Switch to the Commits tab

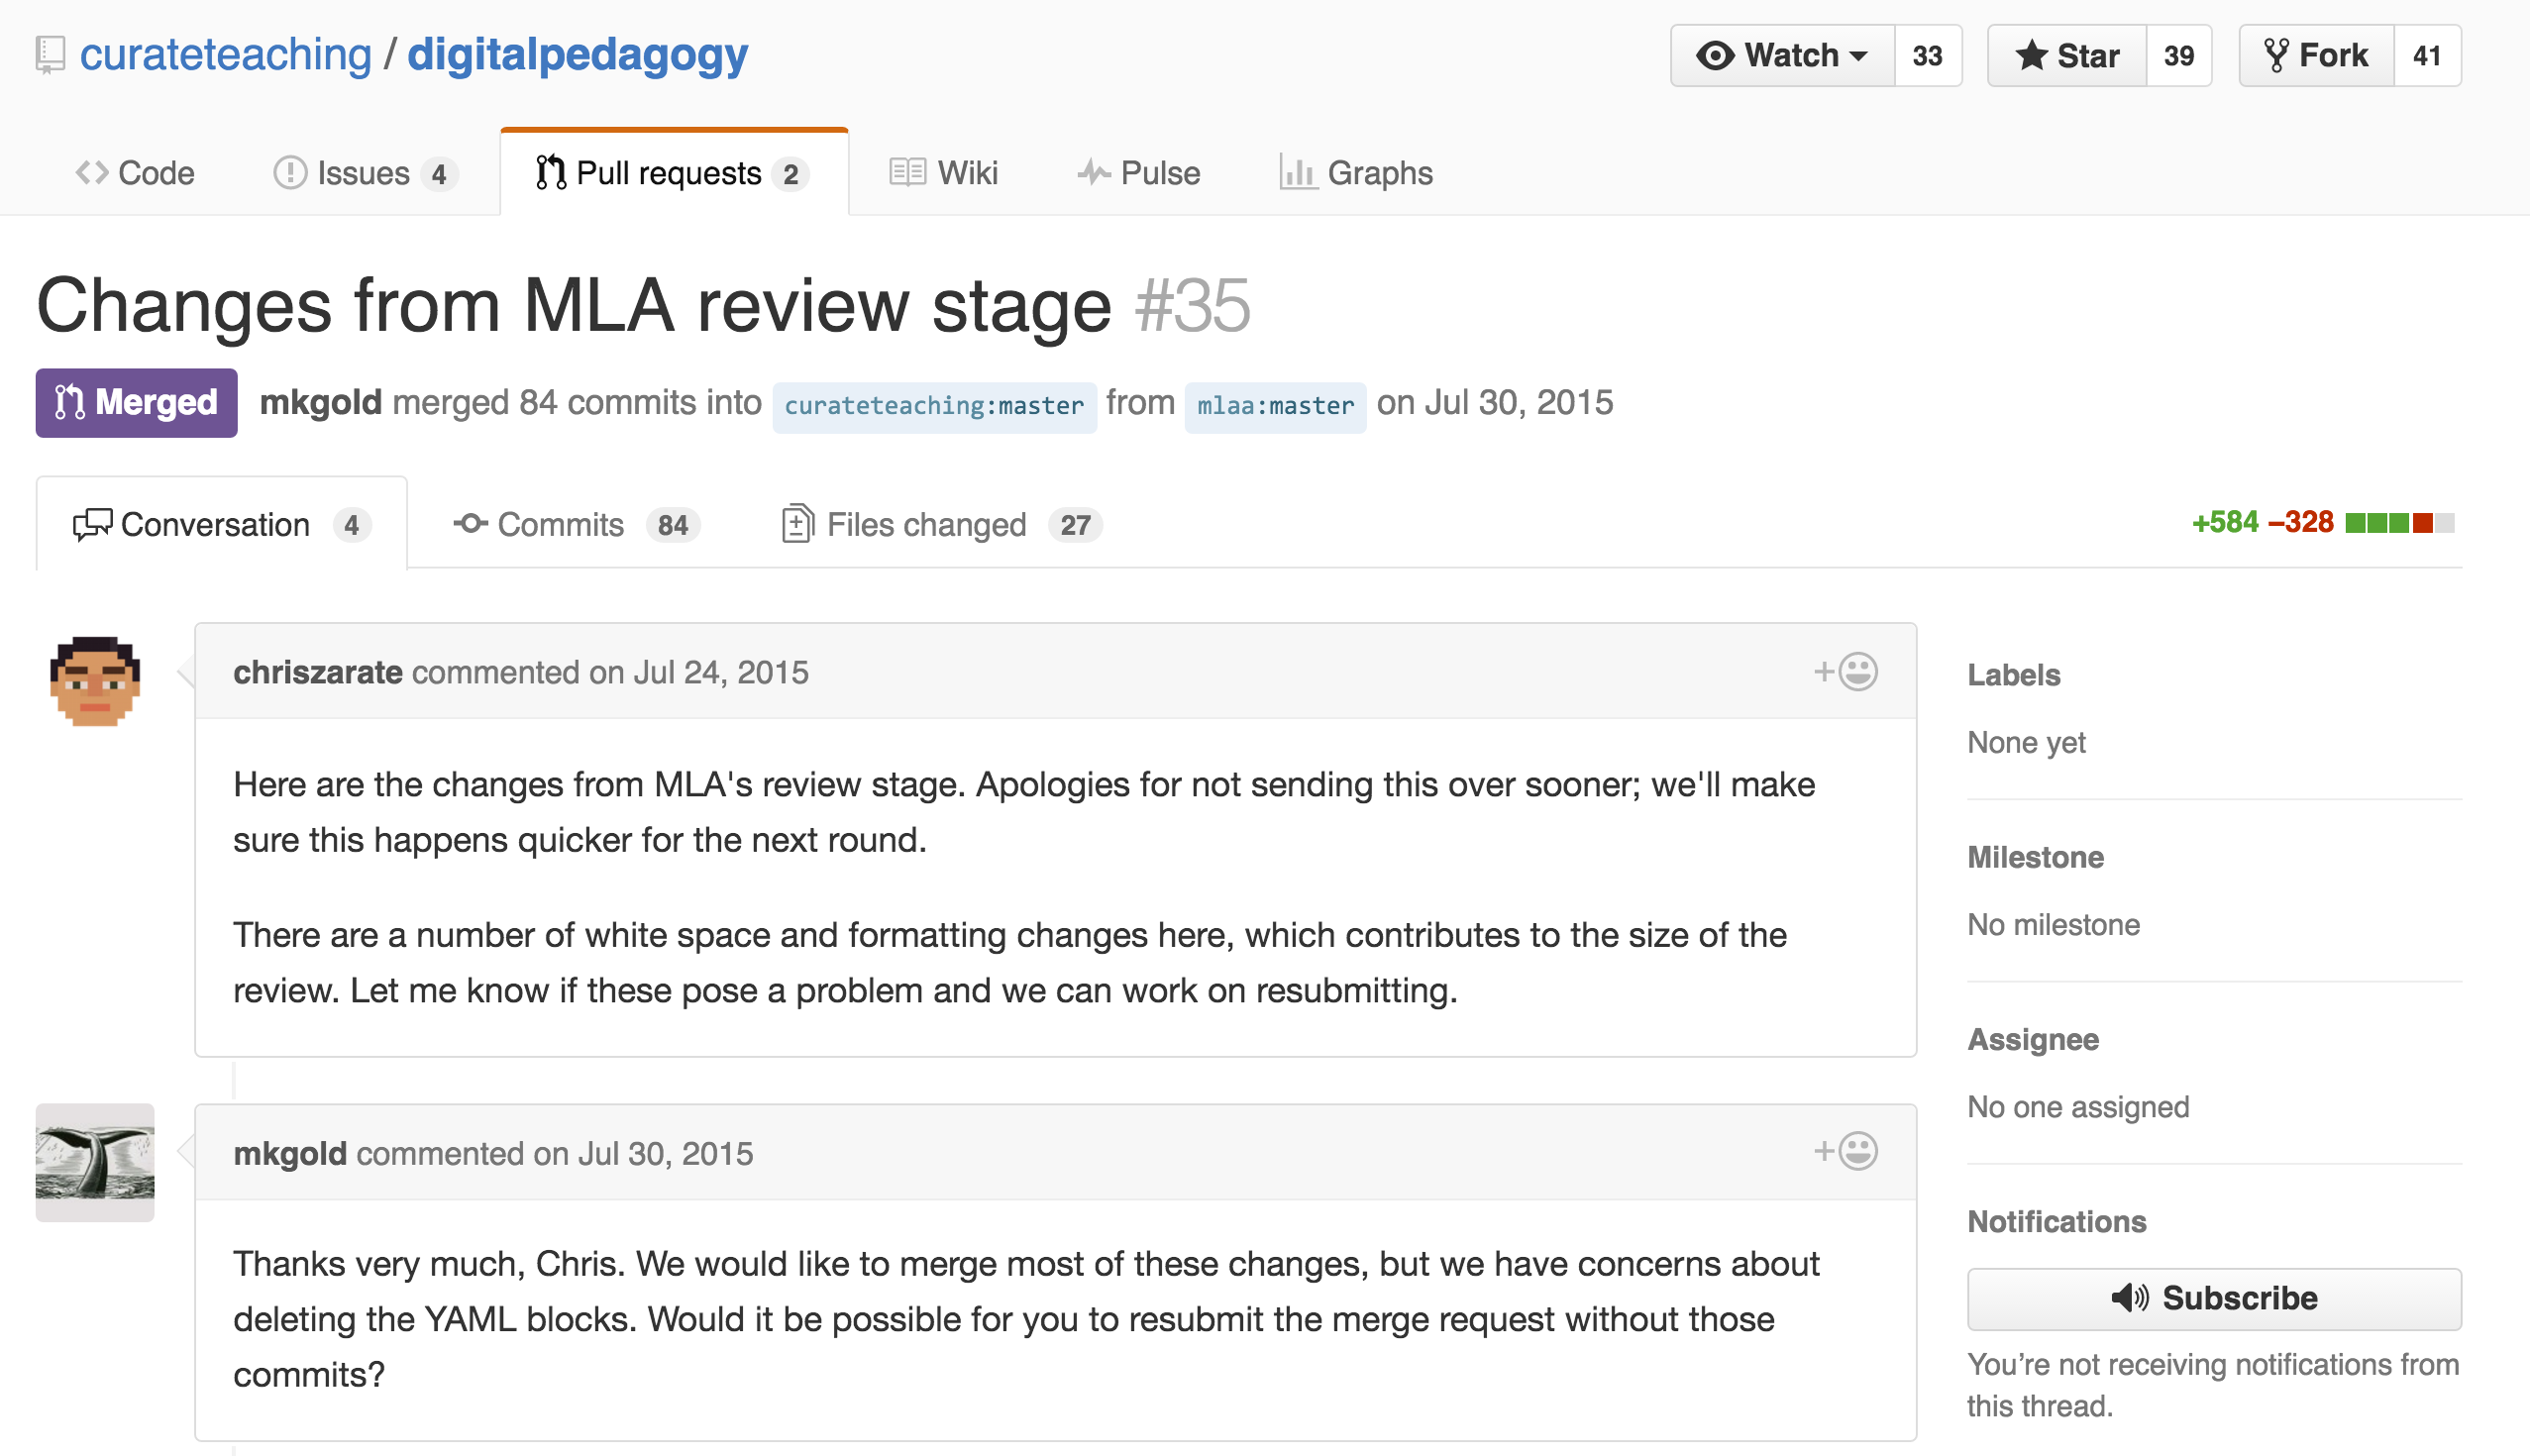click(577, 524)
